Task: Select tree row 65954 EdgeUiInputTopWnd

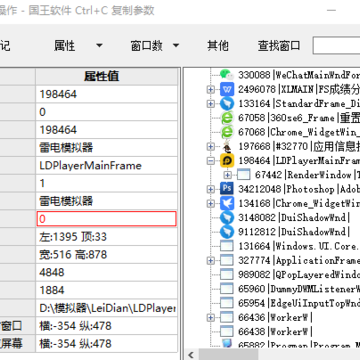Action: 299,303
